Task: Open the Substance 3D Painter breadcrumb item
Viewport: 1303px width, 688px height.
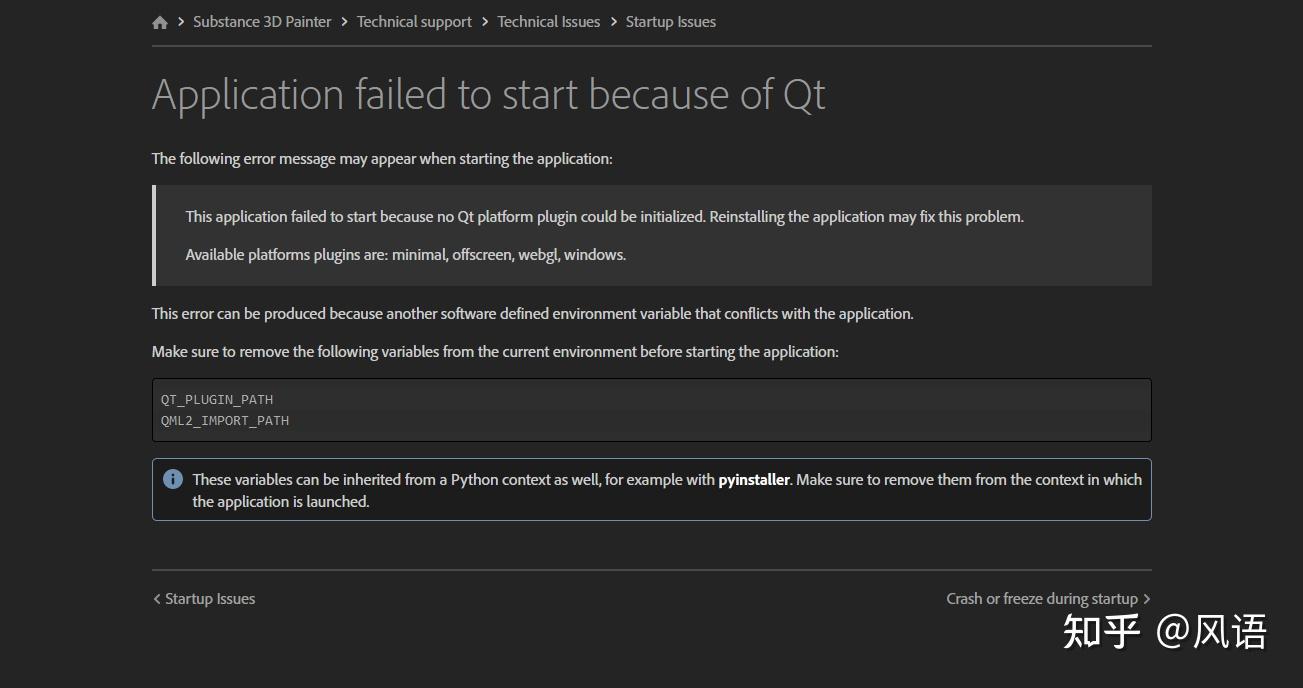Action: (x=262, y=21)
